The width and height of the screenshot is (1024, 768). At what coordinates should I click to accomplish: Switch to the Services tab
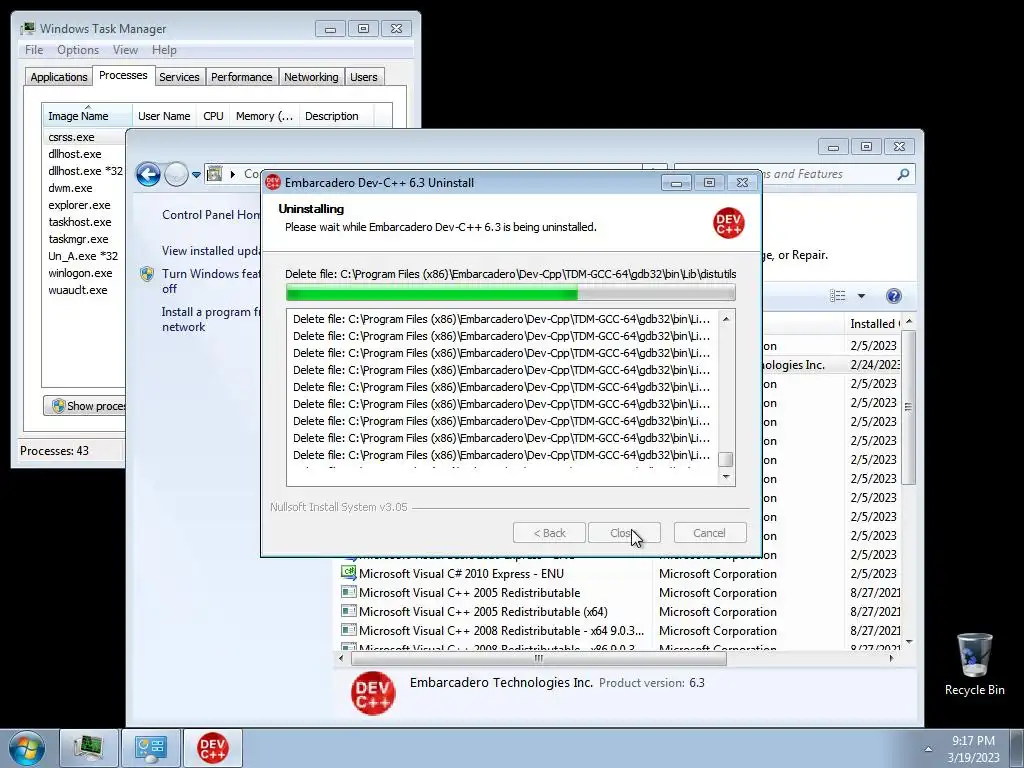[x=179, y=77]
